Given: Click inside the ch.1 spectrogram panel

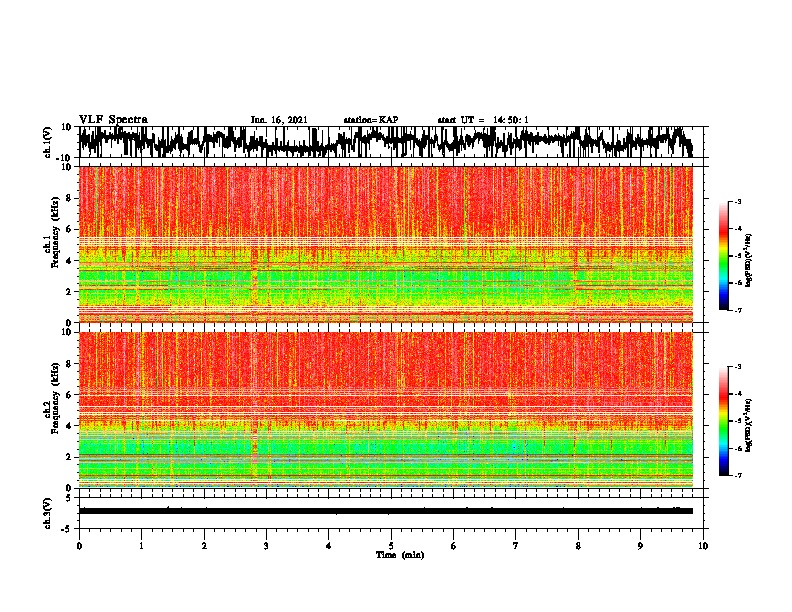Looking at the screenshot, I should coord(385,244).
